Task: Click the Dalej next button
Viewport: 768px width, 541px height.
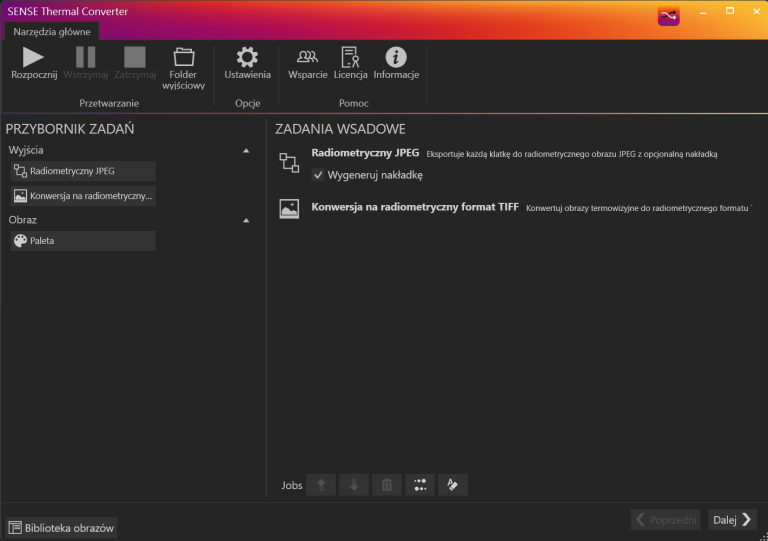Action: (x=732, y=519)
